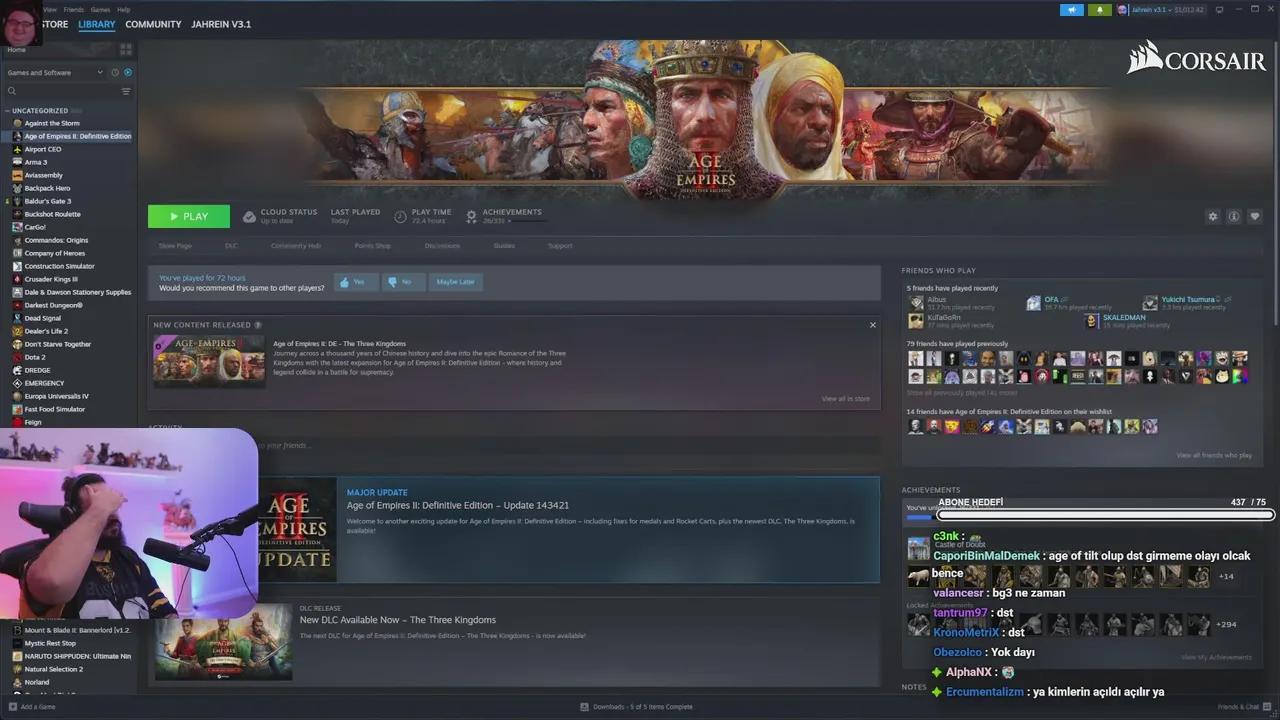Click the Don't Starve Together game icon
This screenshot has height=720, width=1280.
point(17,344)
